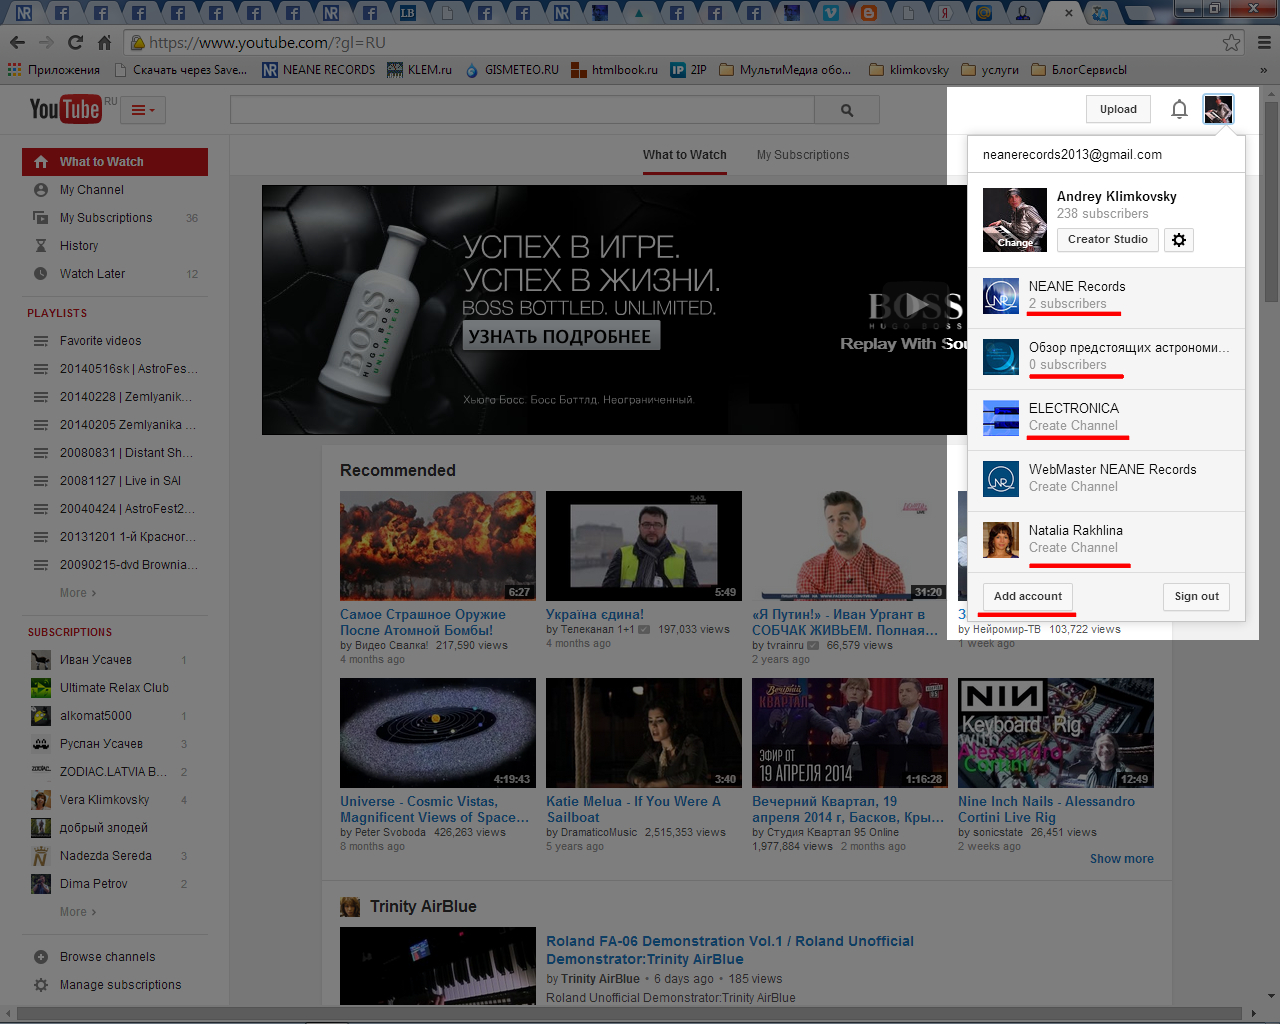Open Trinity AirBlue channel heading
1280x1024 pixels.
(x=423, y=907)
